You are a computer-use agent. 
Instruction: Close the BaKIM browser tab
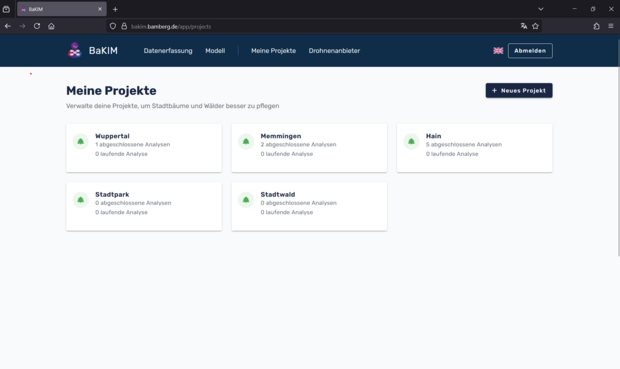(x=100, y=9)
